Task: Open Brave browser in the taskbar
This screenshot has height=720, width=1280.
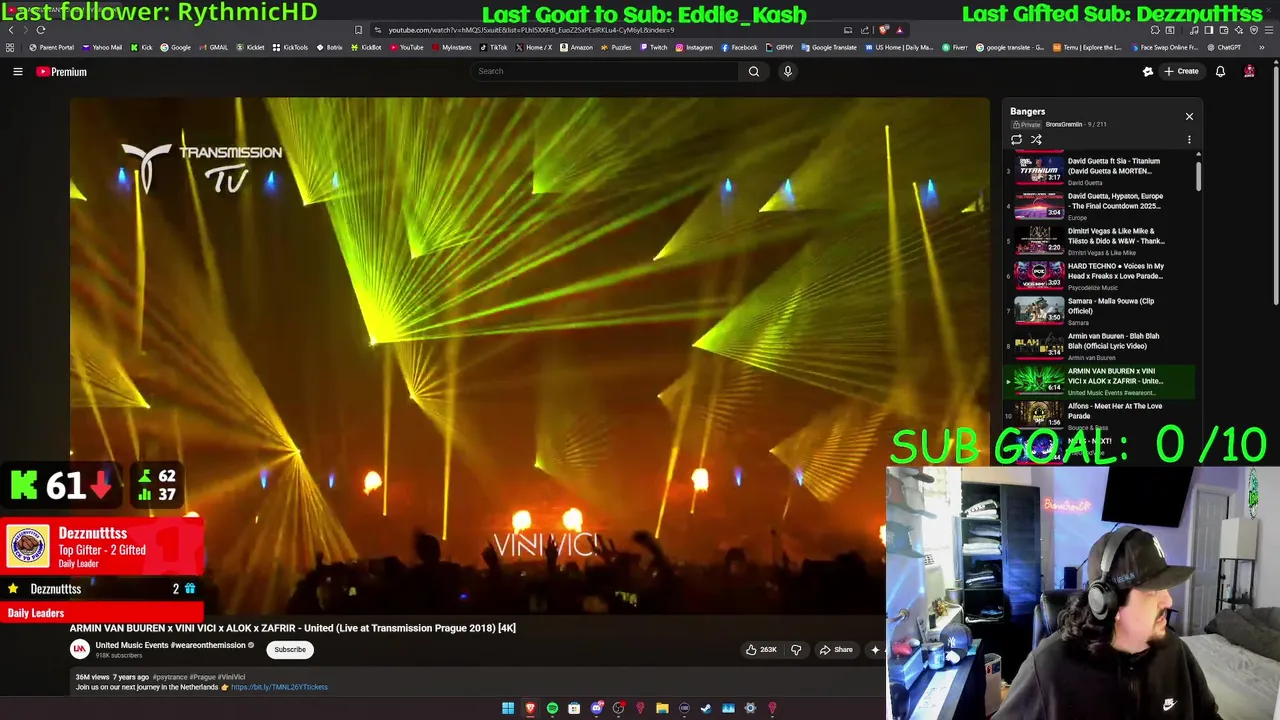Action: [530, 709]
